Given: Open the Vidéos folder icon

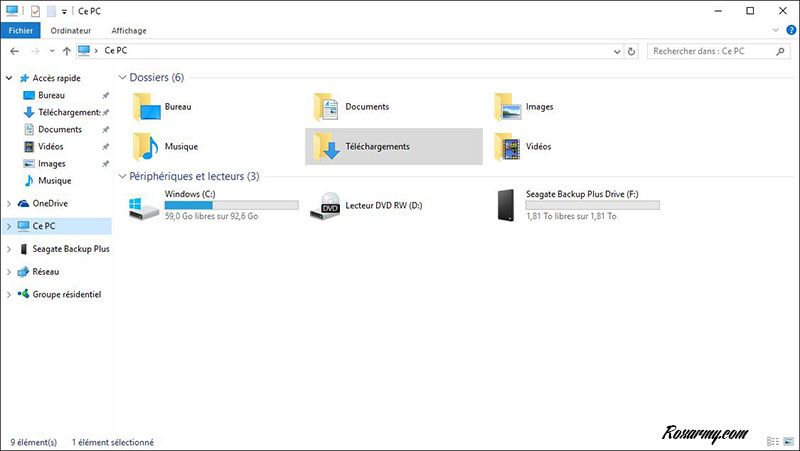Looking at the screenshot, I should (508, 146).
